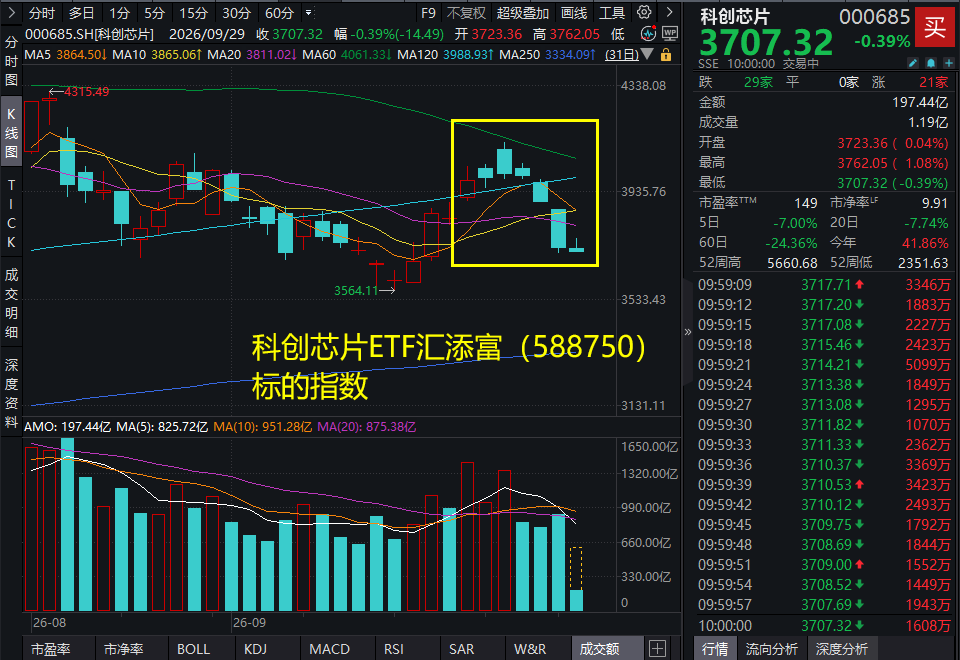The width and height of the screenshot is (960, 660).
Task: Click the 市盈率TTM value 149
Action: [805, 203]
